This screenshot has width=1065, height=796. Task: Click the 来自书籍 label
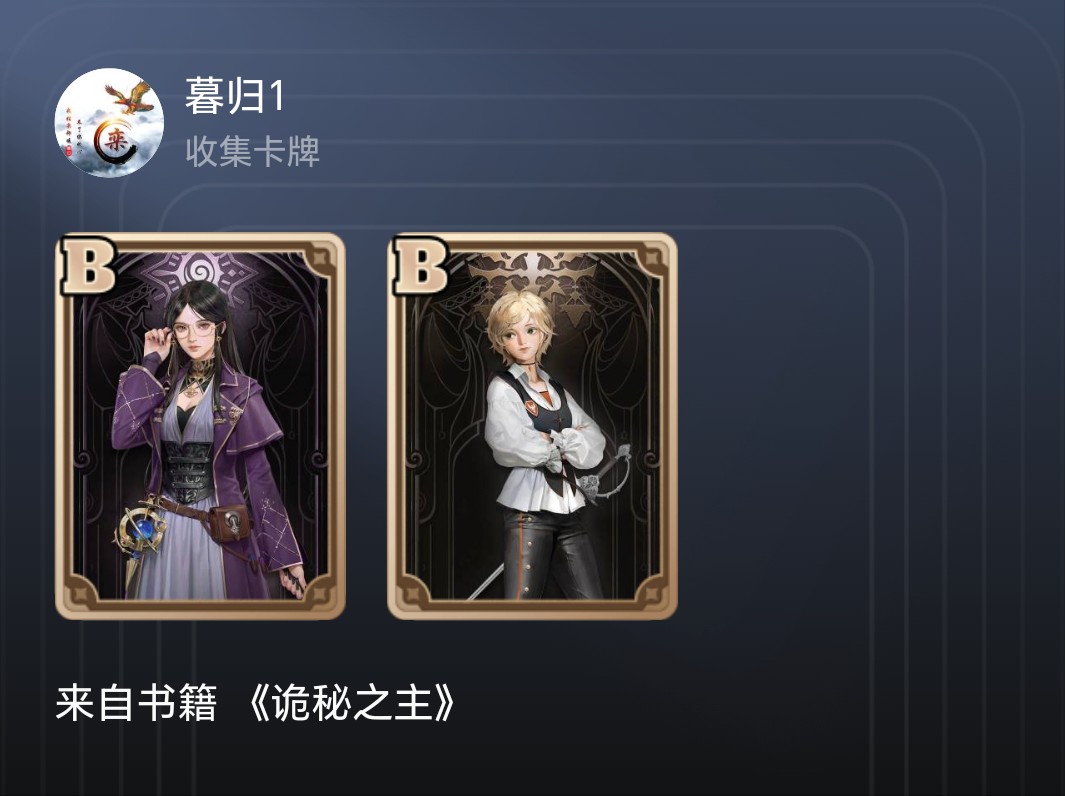(x=137, y=702)
